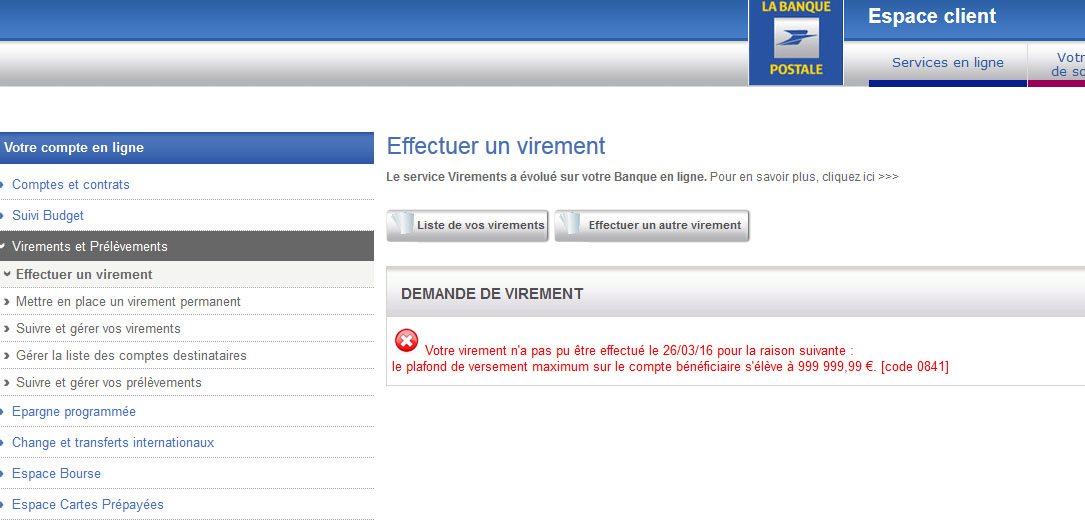1085x527 pixels.
Task: Open Suivre et gérer vos prélèvements
Action: 109,382
